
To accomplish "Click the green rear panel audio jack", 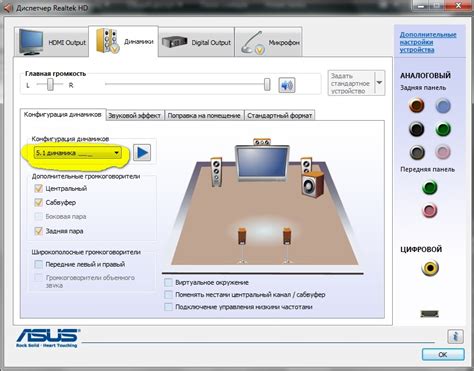I will tap(443, 129).
